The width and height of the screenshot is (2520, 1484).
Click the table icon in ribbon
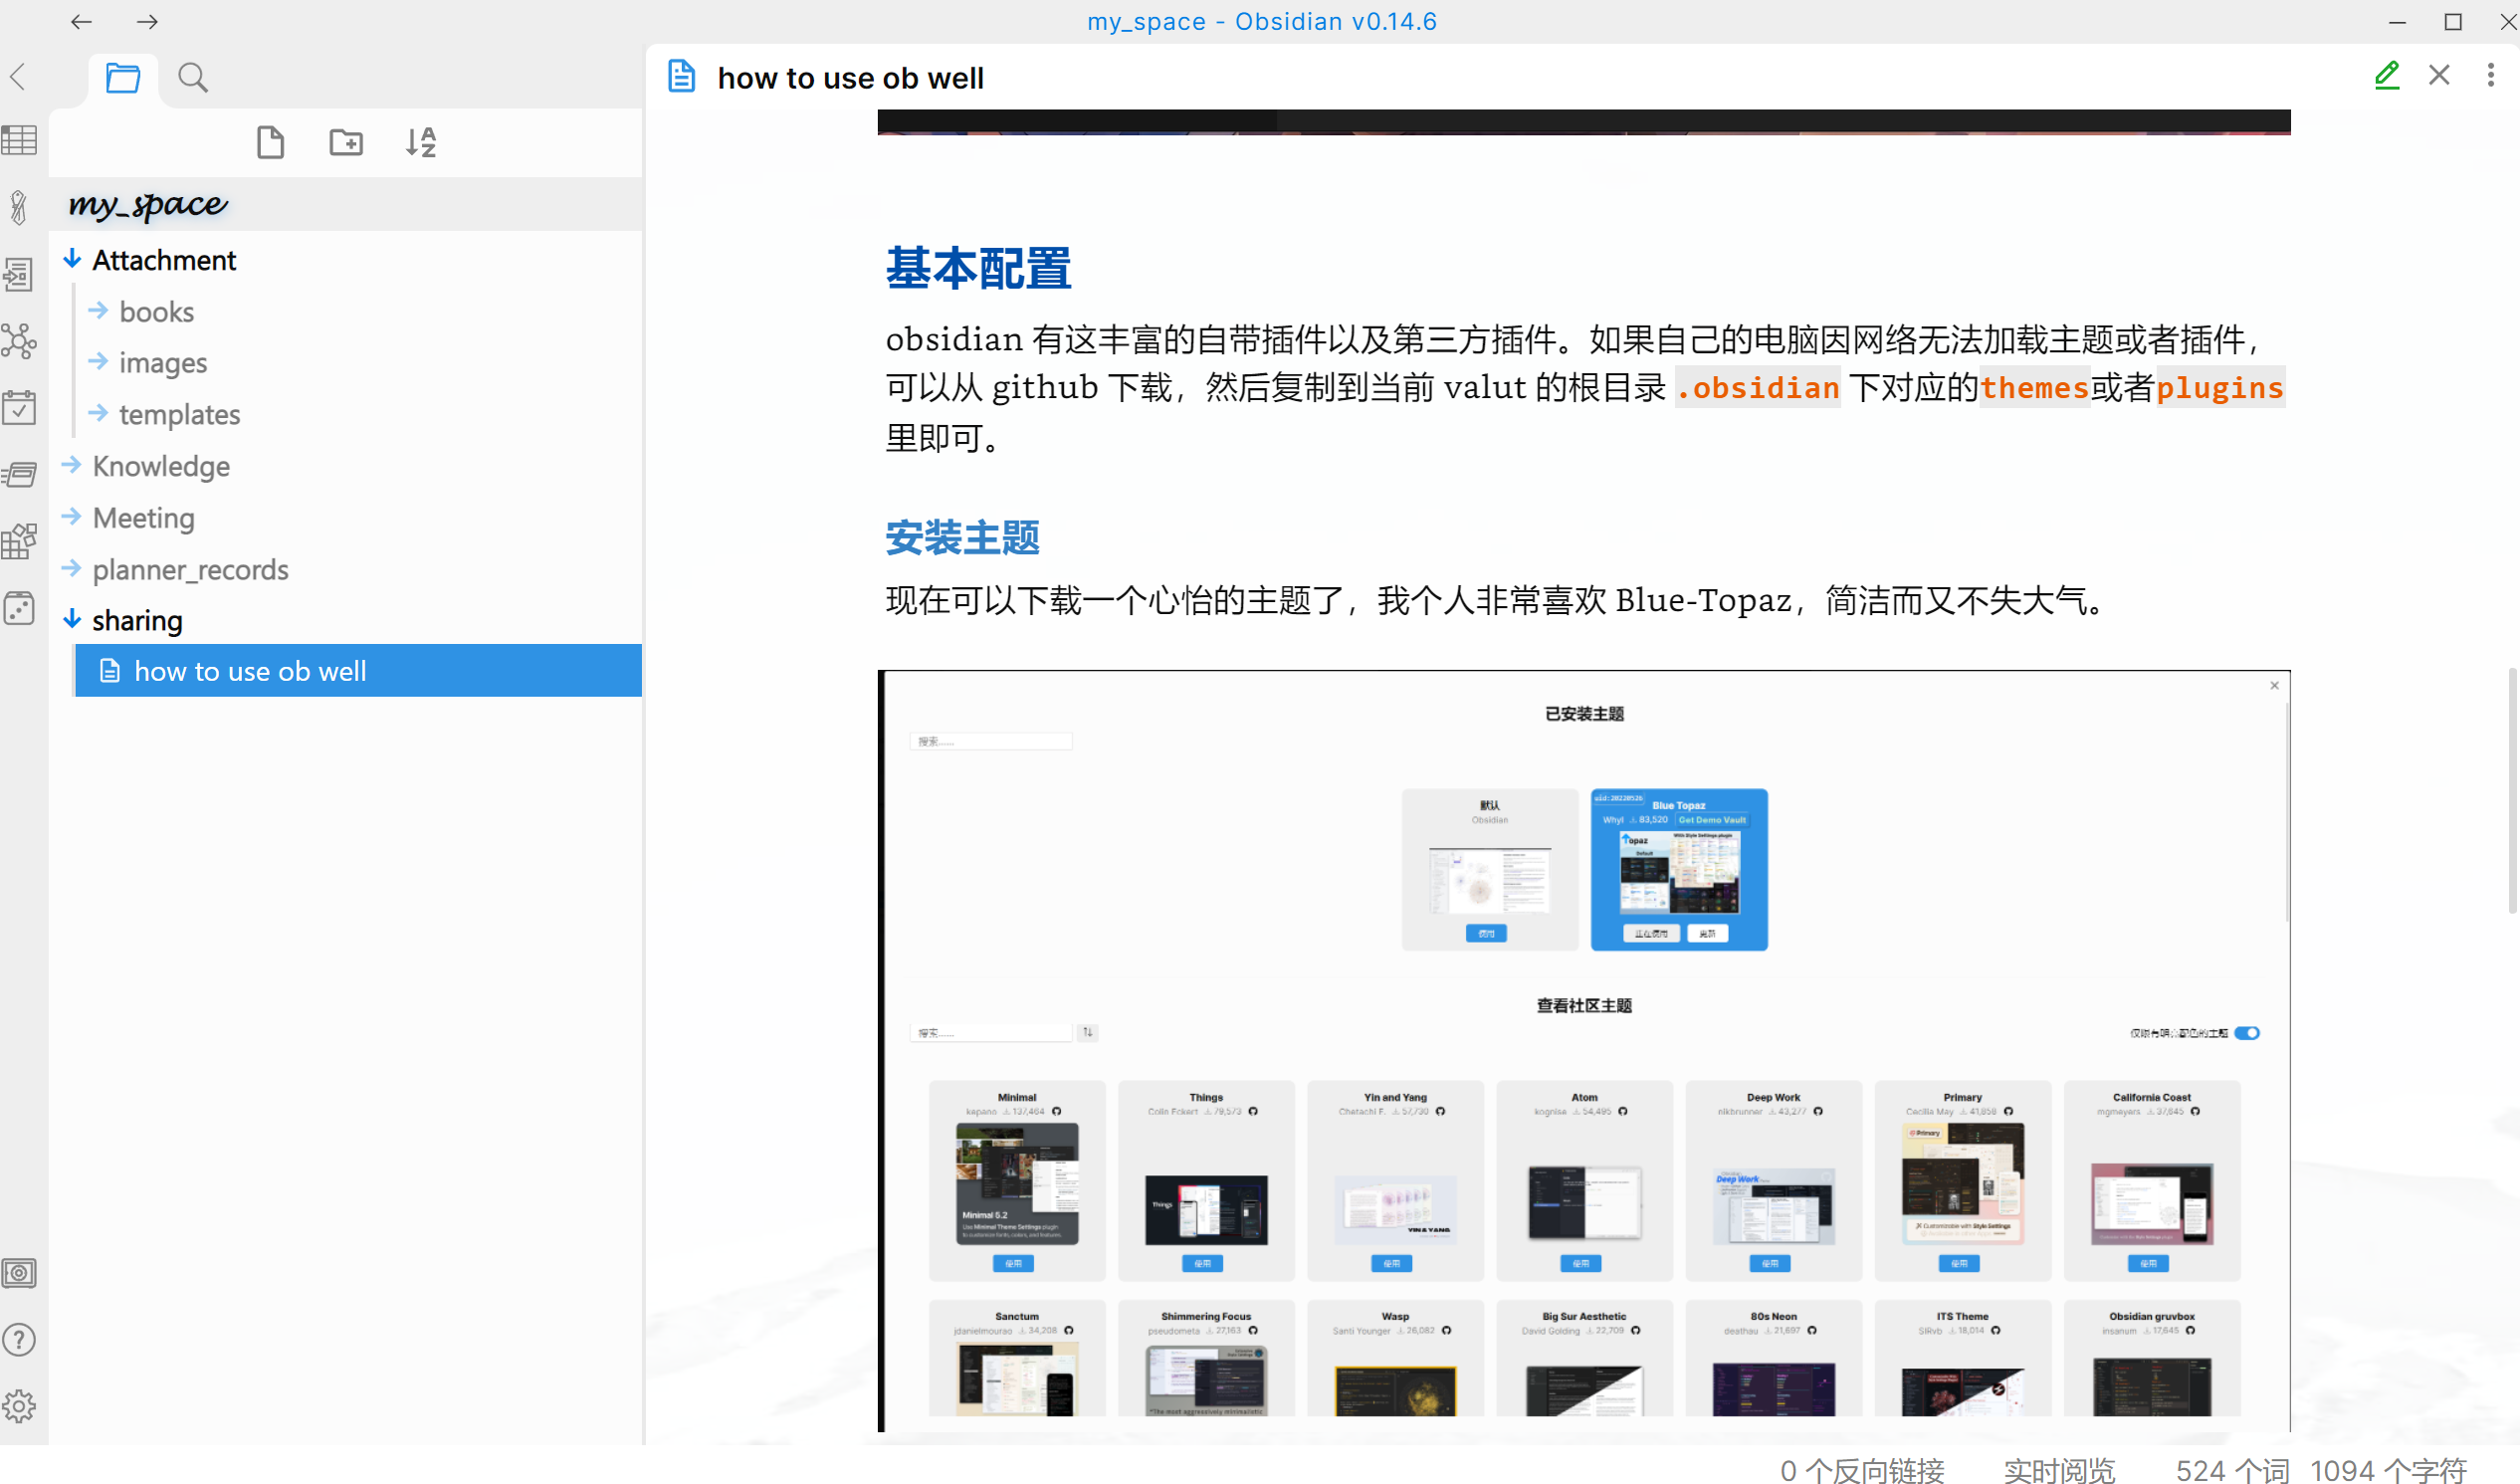pyautogui.click(x=19, y=140)
